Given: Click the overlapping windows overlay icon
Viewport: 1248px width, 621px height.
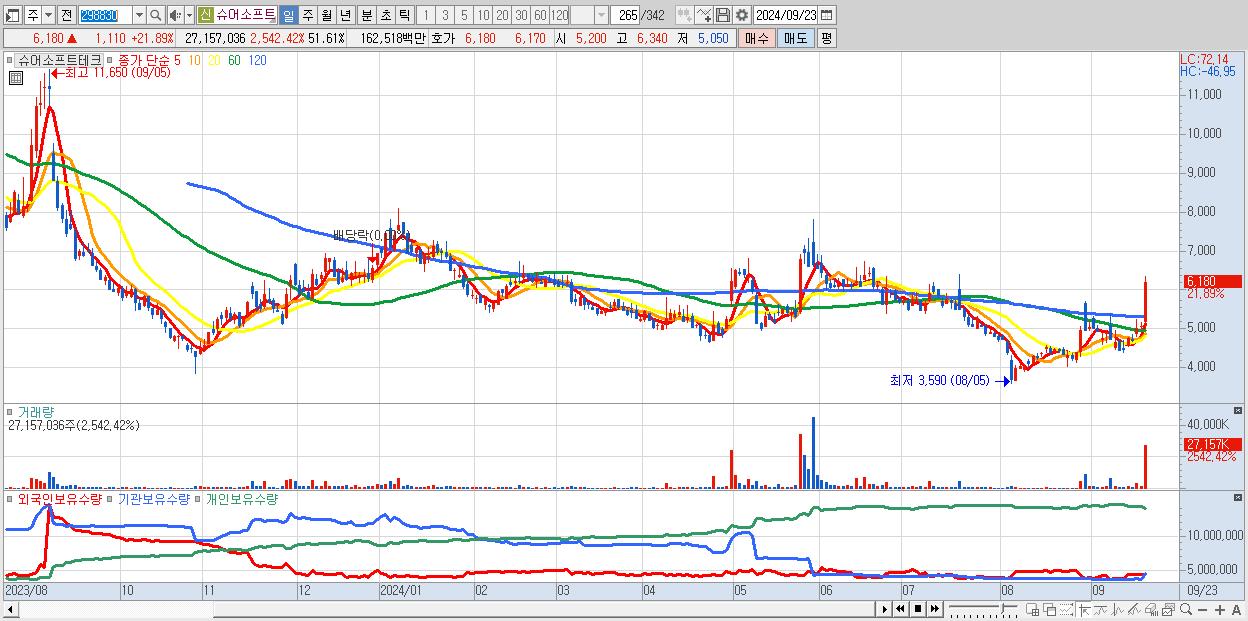Looking at the screenshot, I should click(x=1049, y=609).
